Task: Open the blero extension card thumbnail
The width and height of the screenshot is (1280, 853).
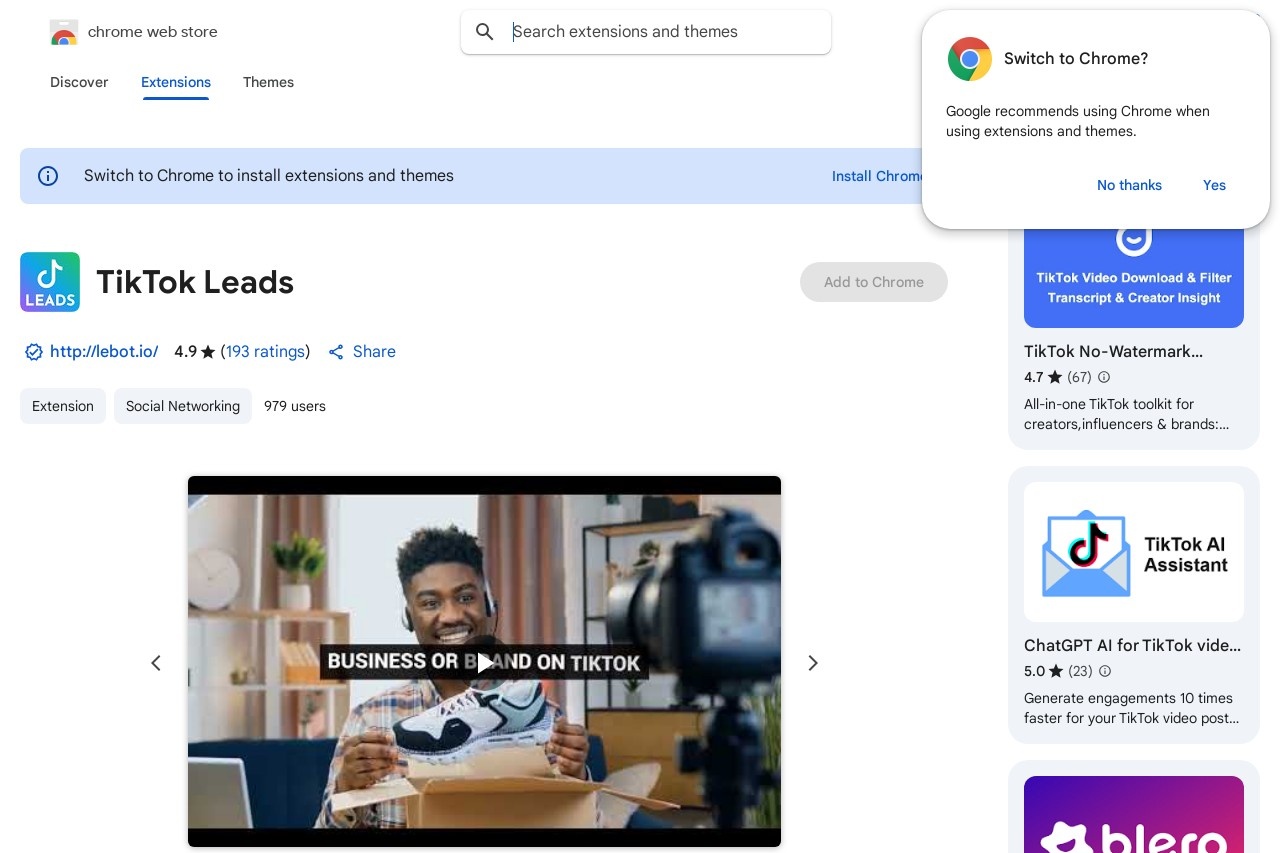Action: pos(1134,814)
